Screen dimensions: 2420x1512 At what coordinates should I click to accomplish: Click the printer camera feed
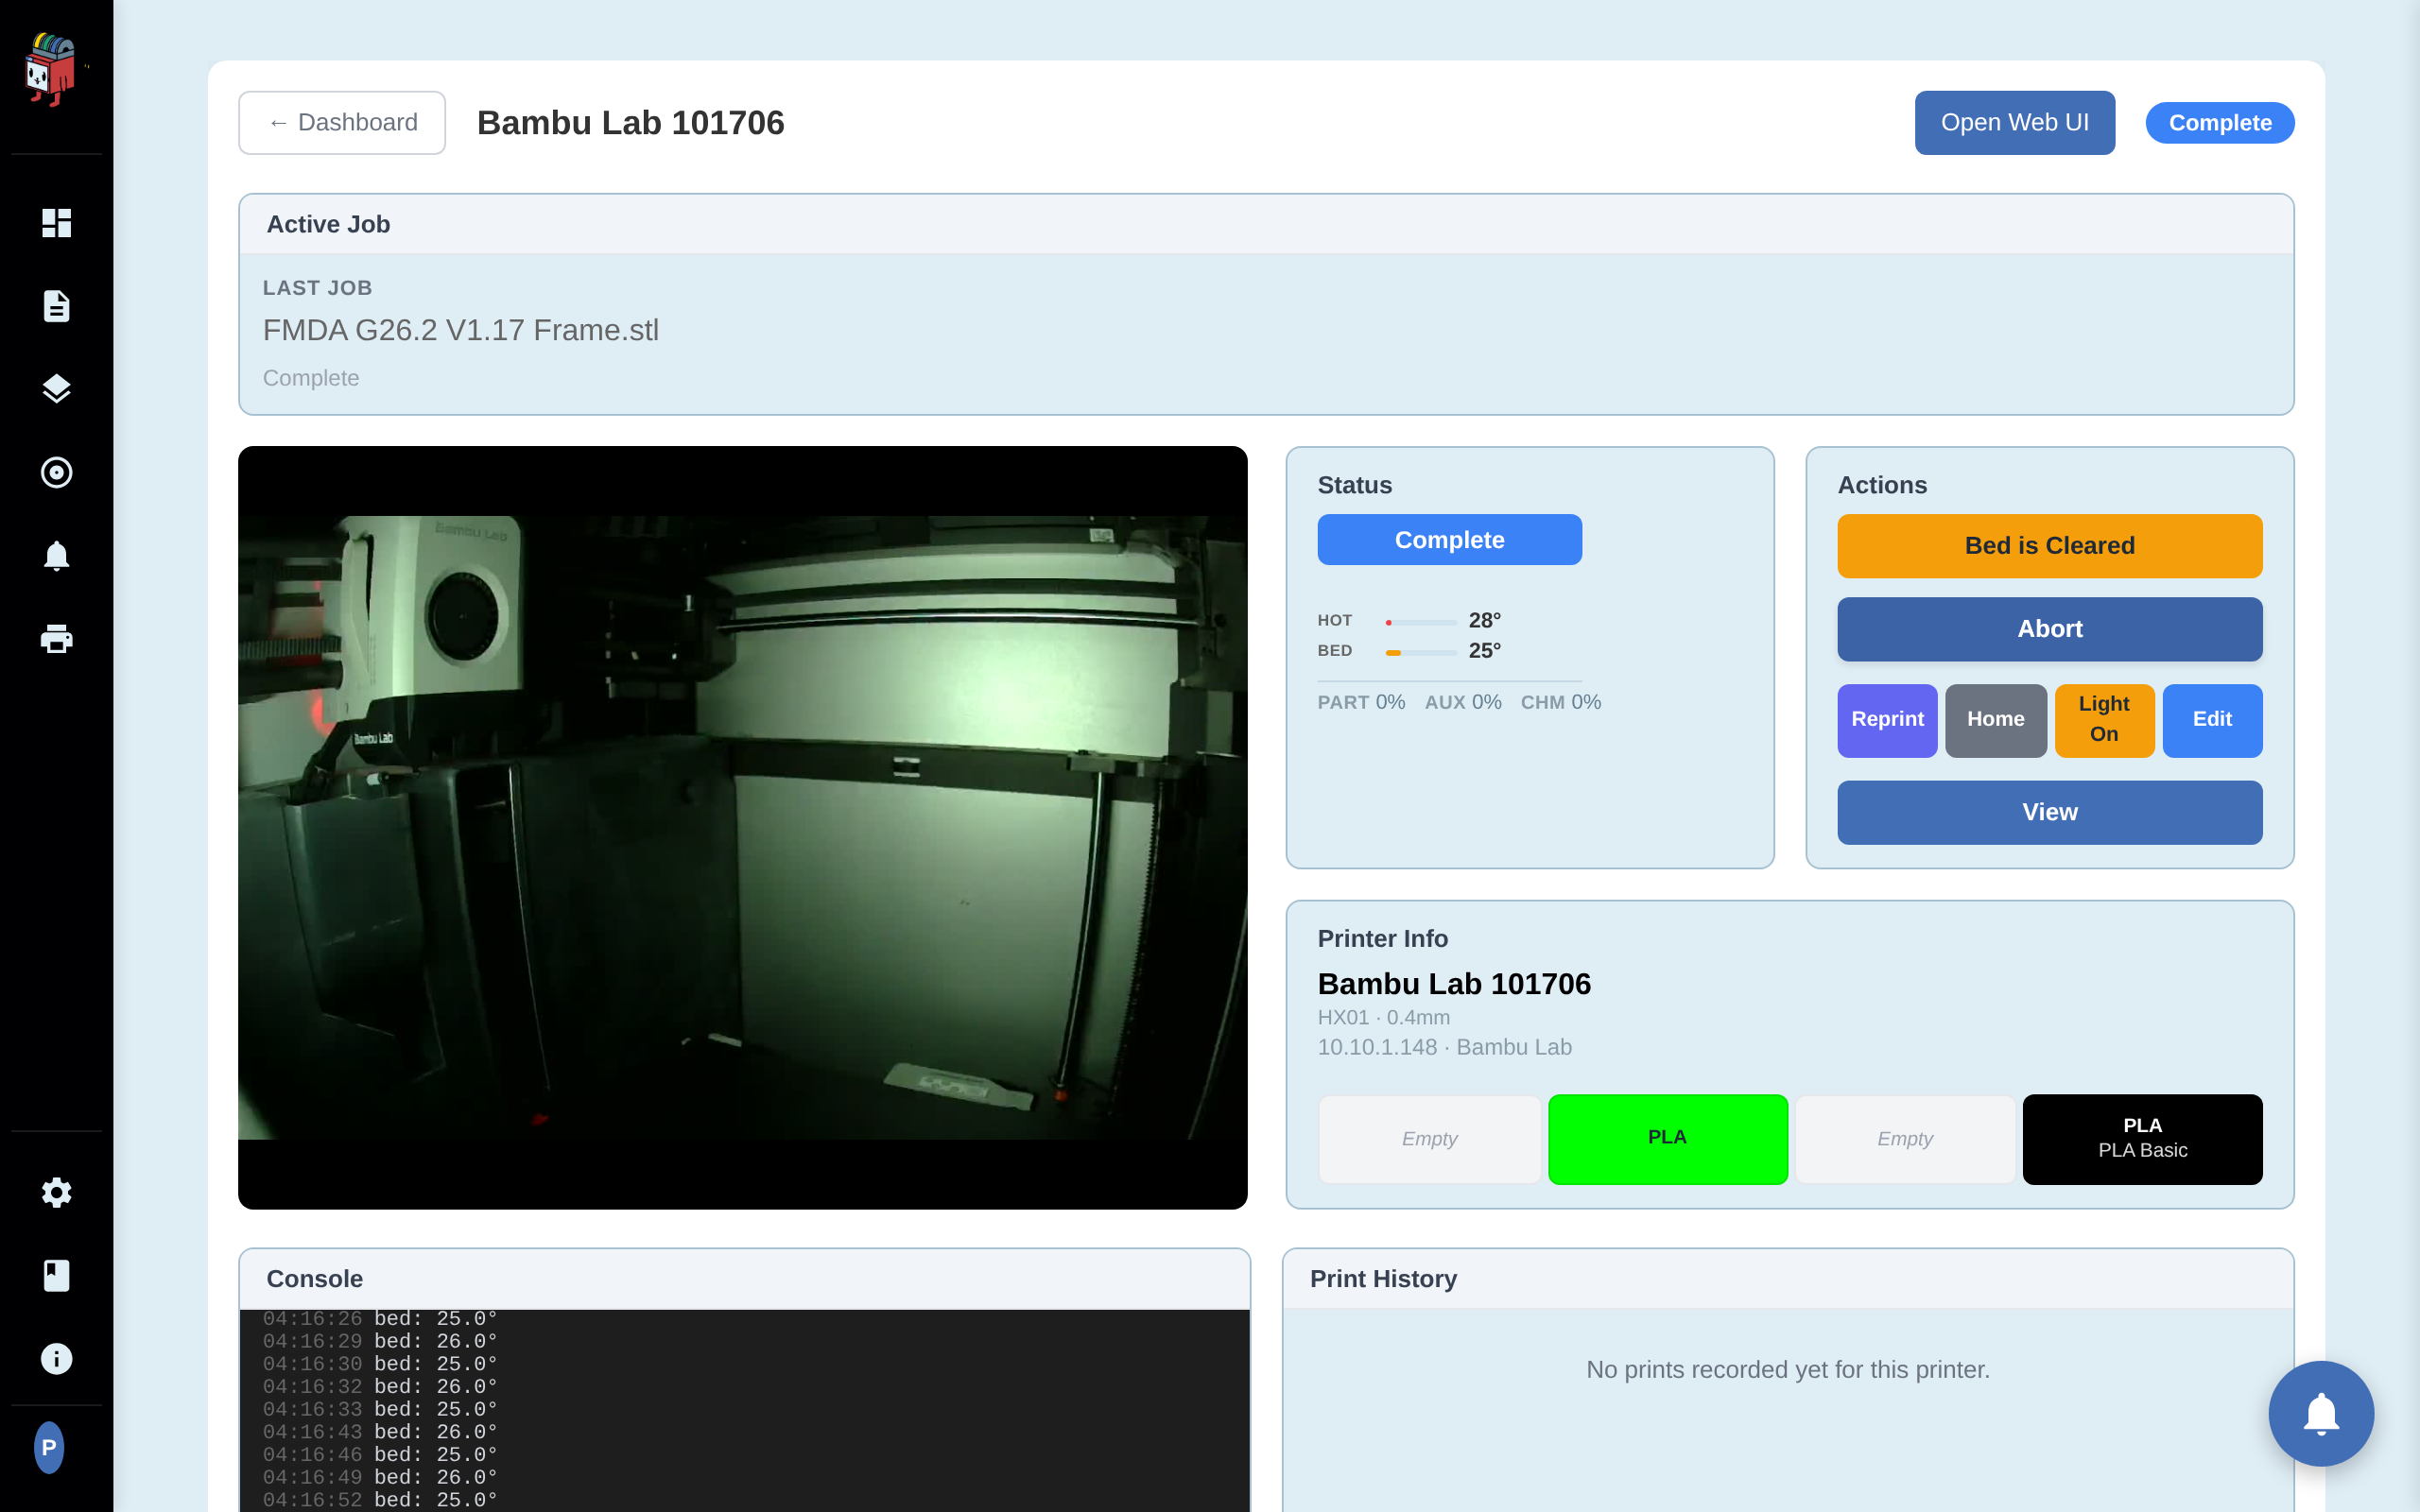coord(742,827)
